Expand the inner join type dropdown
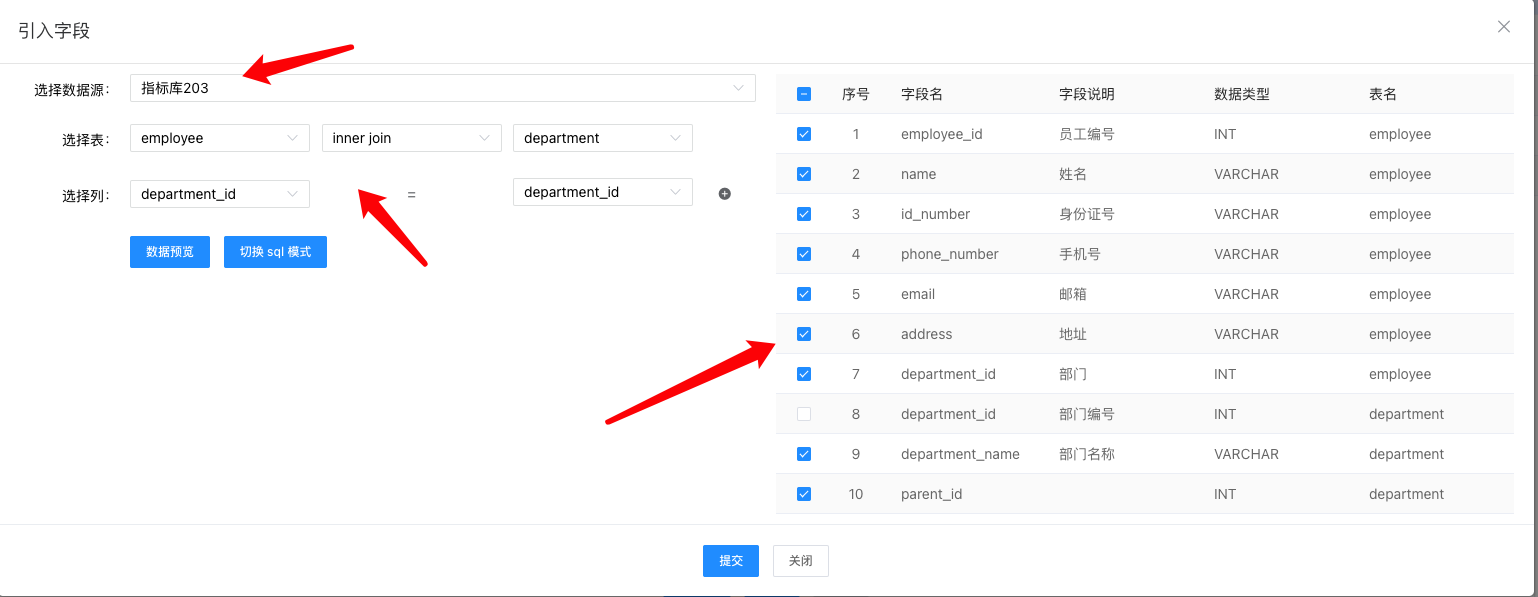Screen dimensions: 1538x597 (411, 138)
